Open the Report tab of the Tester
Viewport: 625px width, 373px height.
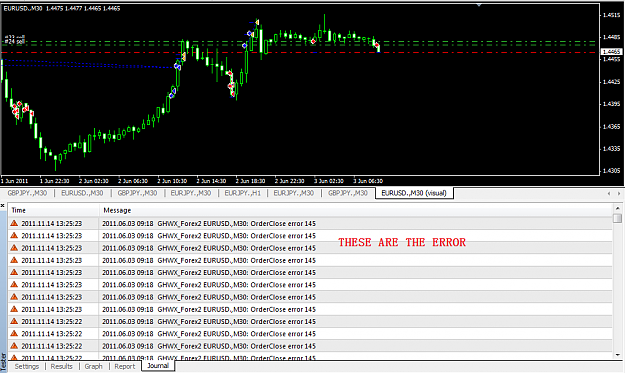coord(125,366)
